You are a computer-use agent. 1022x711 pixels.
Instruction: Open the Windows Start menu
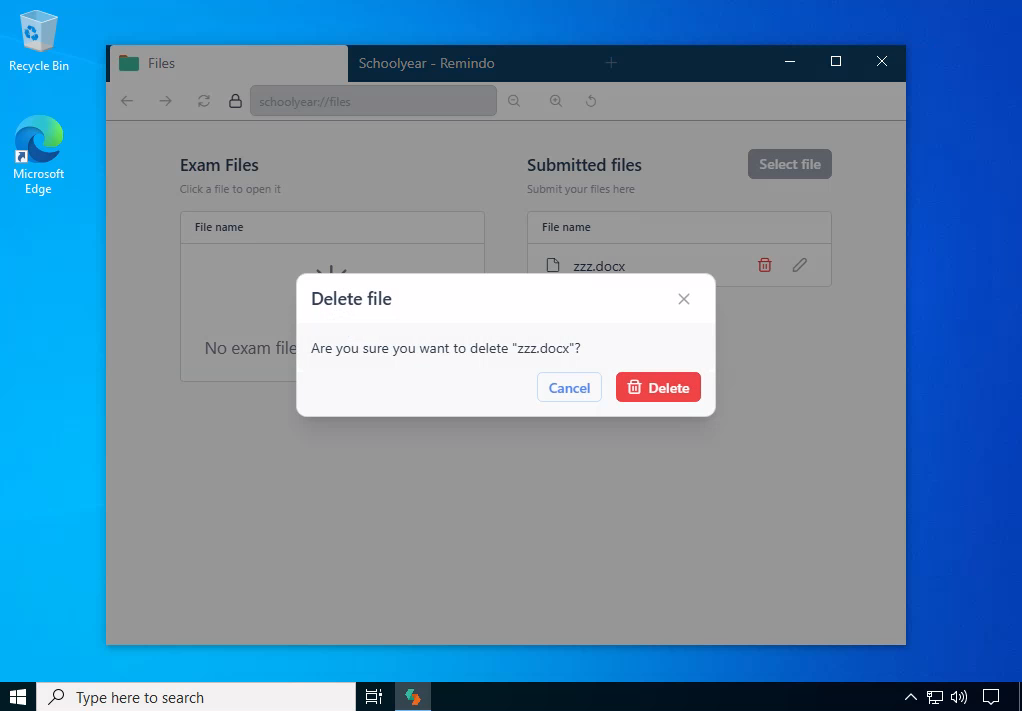[18, 697]
